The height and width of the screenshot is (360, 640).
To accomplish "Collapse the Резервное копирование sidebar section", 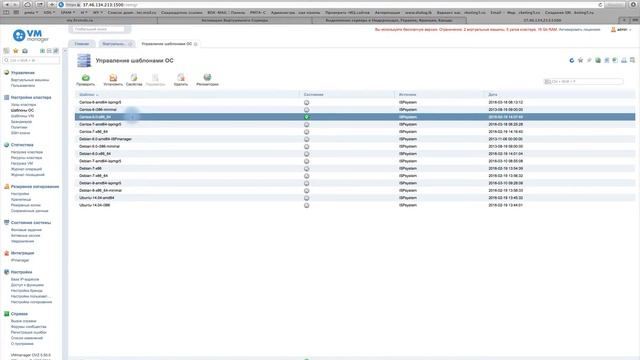I will coord(35,187).
